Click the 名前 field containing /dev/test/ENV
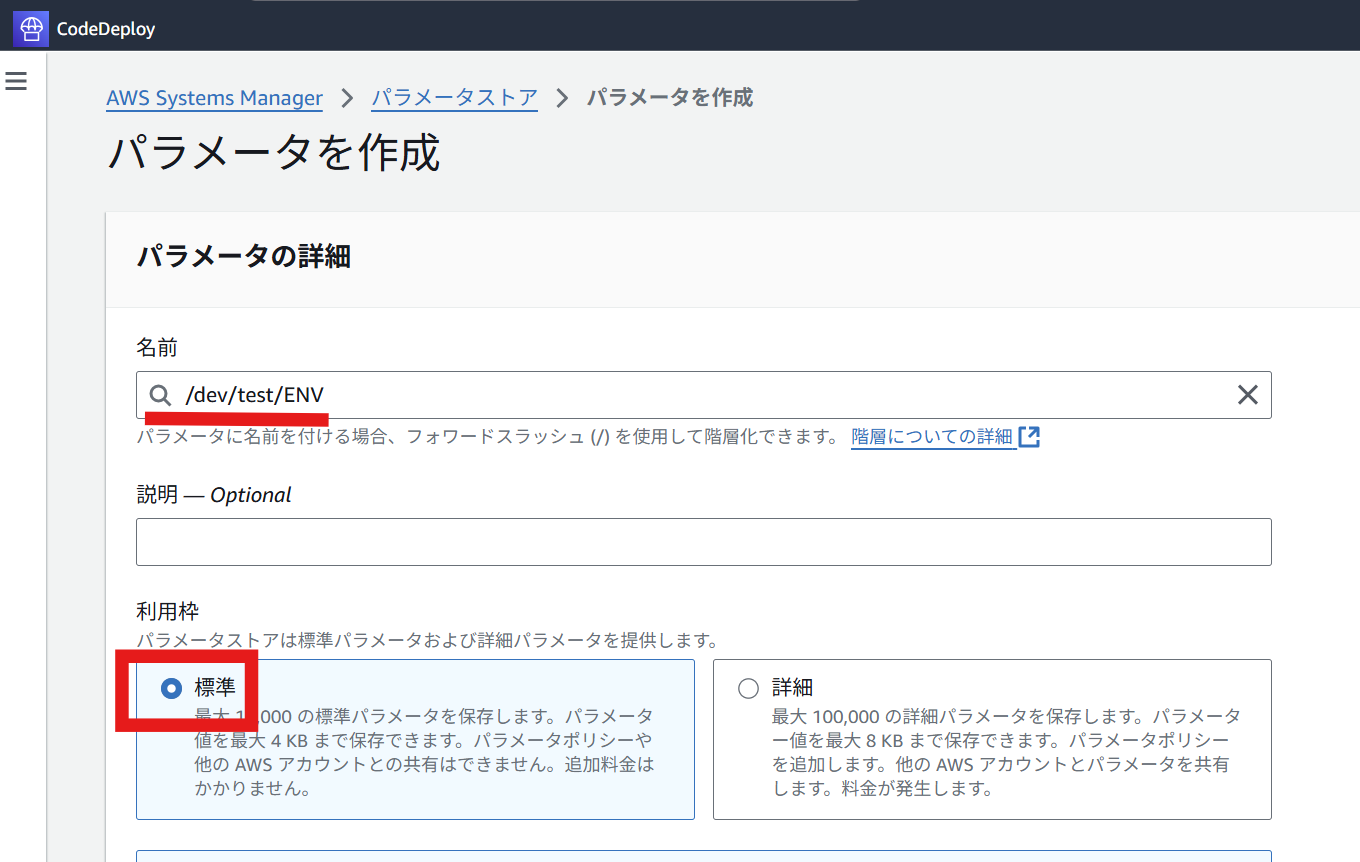The image size is (1360, 862). coord(704,395)
